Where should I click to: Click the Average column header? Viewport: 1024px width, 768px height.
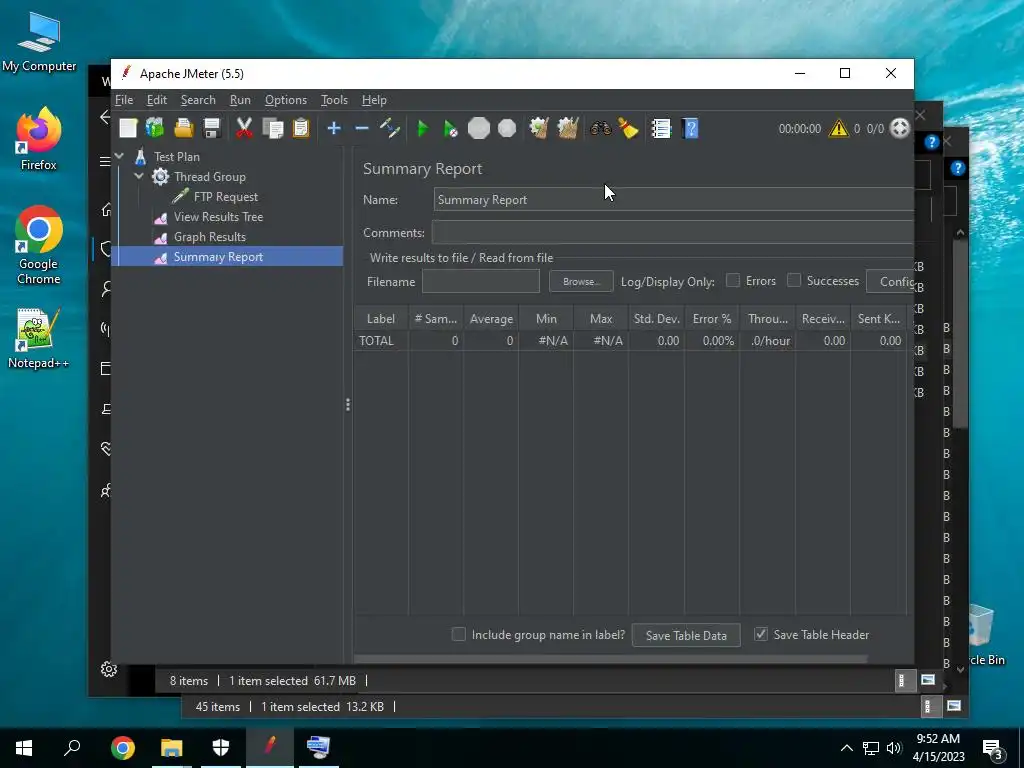[491, 319]
